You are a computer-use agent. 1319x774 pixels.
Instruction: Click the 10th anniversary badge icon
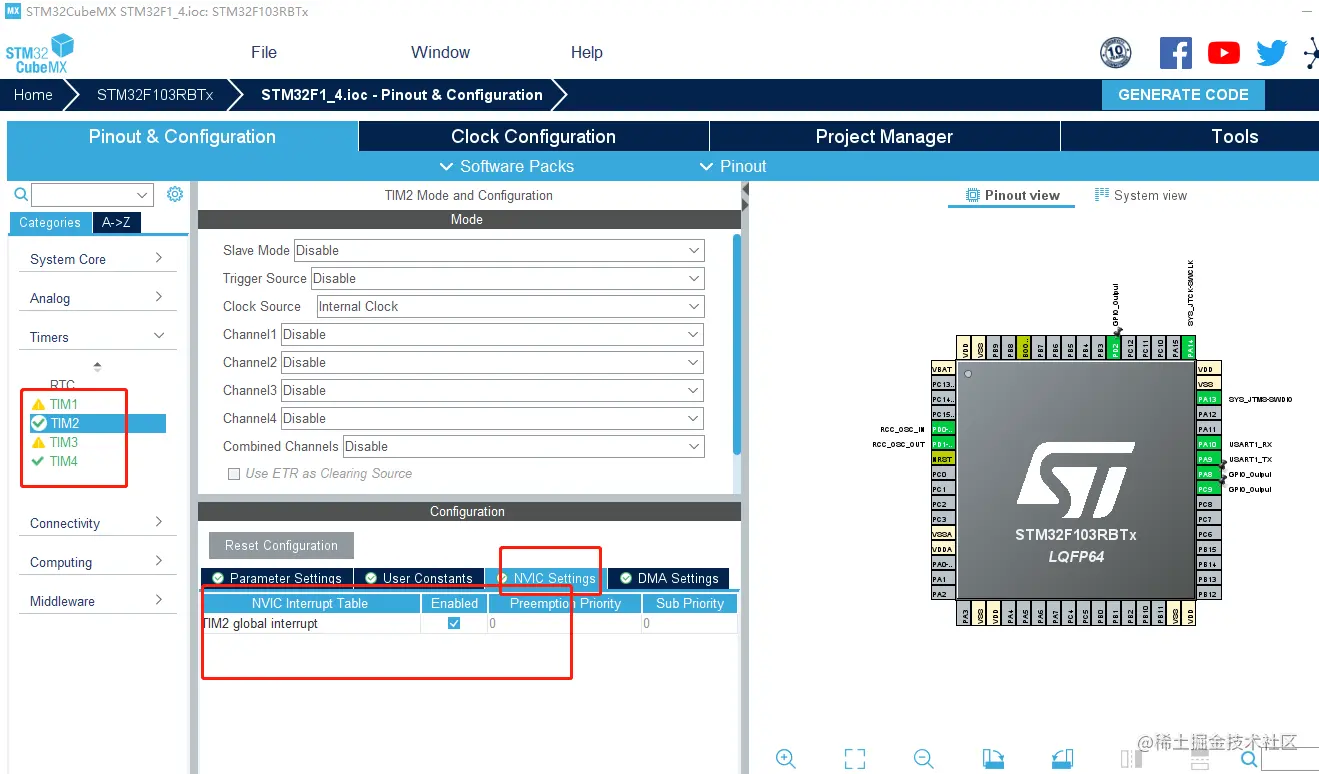[1115, 53]
